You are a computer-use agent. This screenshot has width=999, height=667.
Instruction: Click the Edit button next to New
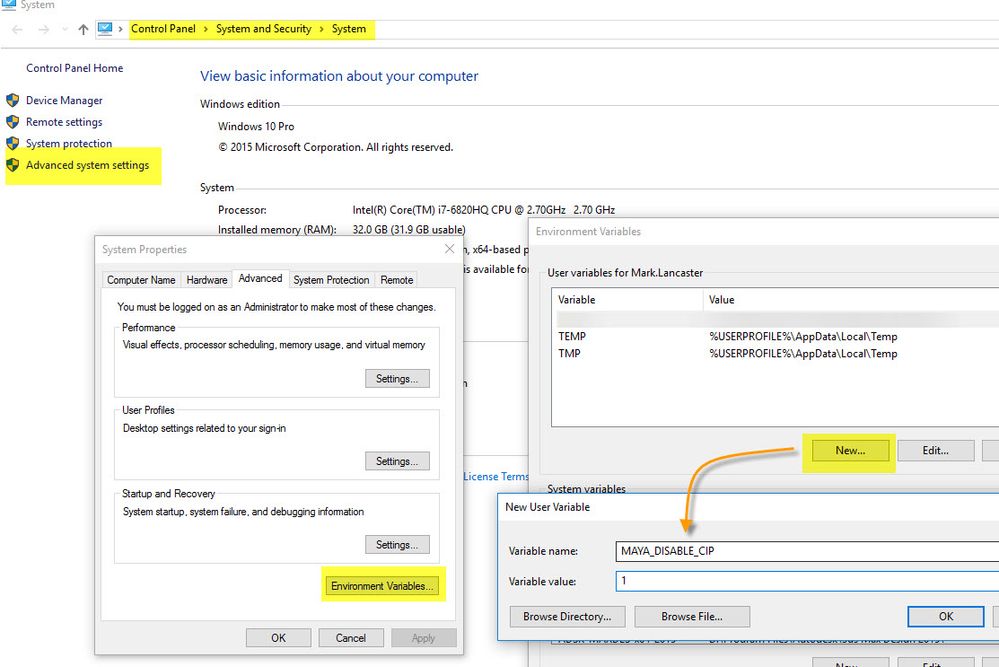[935, 450]
